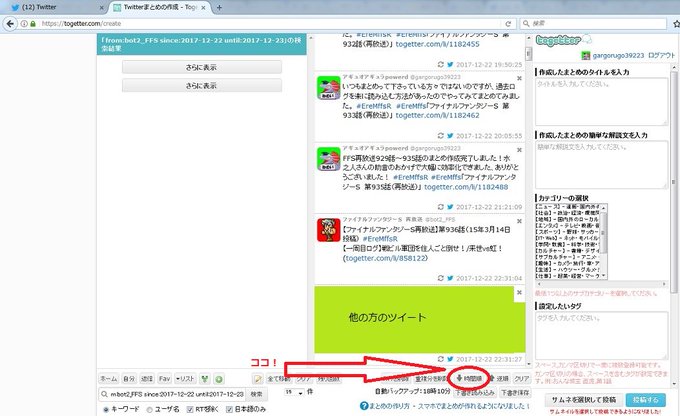This screenshot has height=416, width=680.
Task: Click magnifier icon in browser 検索 box
Action: tap(526, 23)
